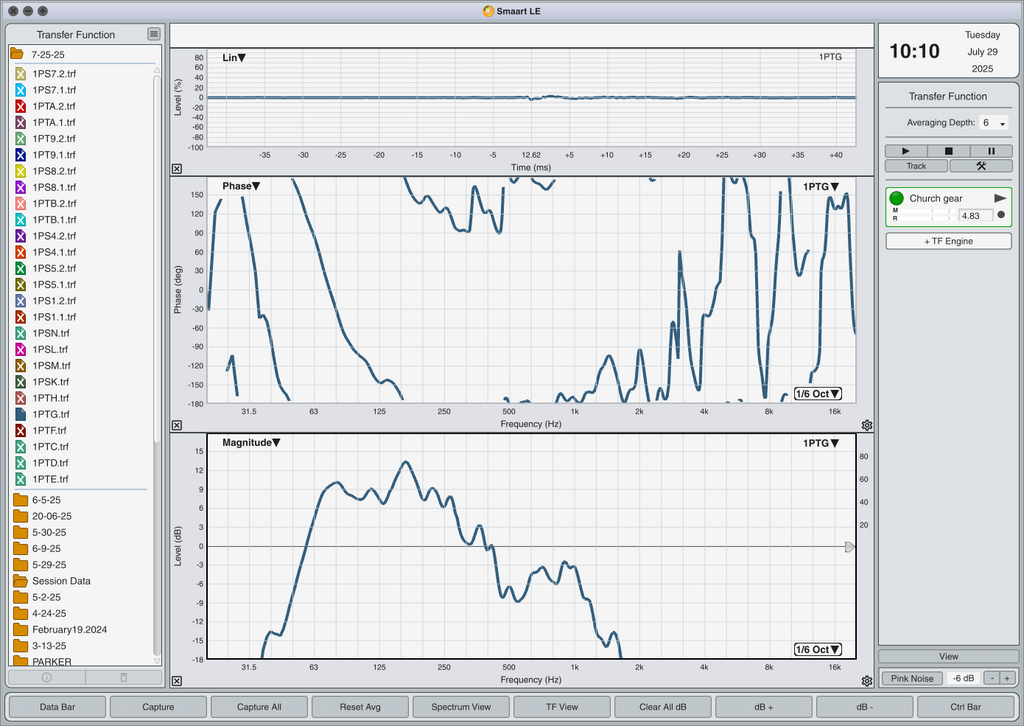This screenshot has height=726, width=1024.
Task: Click the Church gear play arrow
Action: pyautogui.click(x=1000, y=198)
